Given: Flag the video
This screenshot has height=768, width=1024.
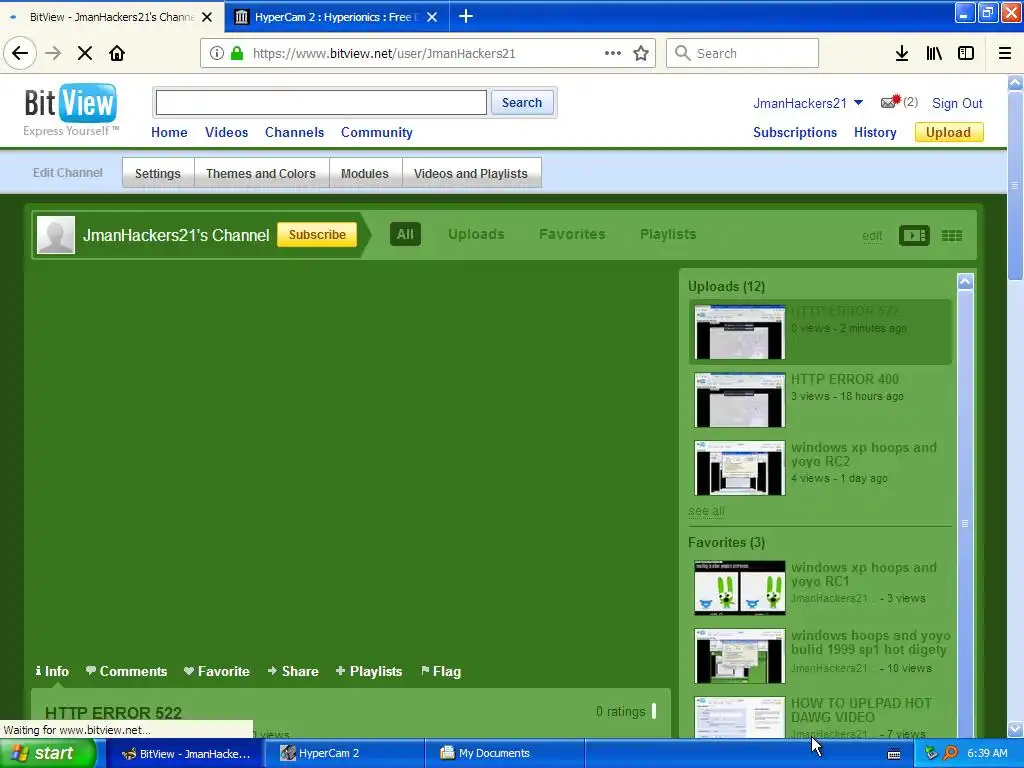Looking at the screenshot, I should point(441,671).
